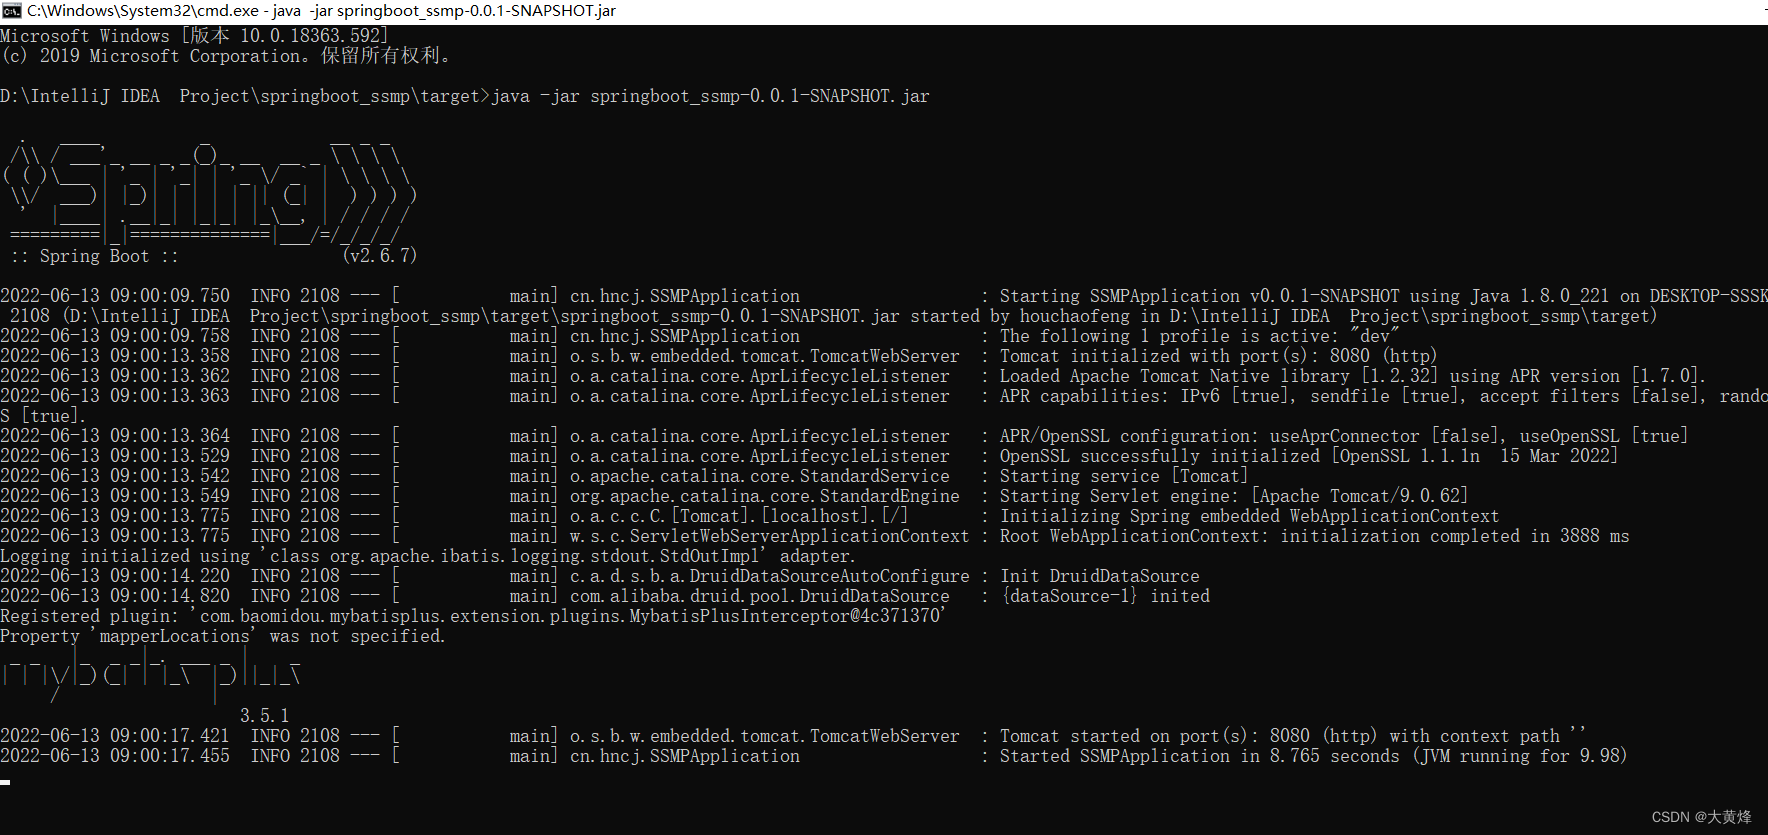Click 'Starting service [Tomcat]' message
The height and width of the screenshot is (835, 1768).
(x=1124, y=476)
